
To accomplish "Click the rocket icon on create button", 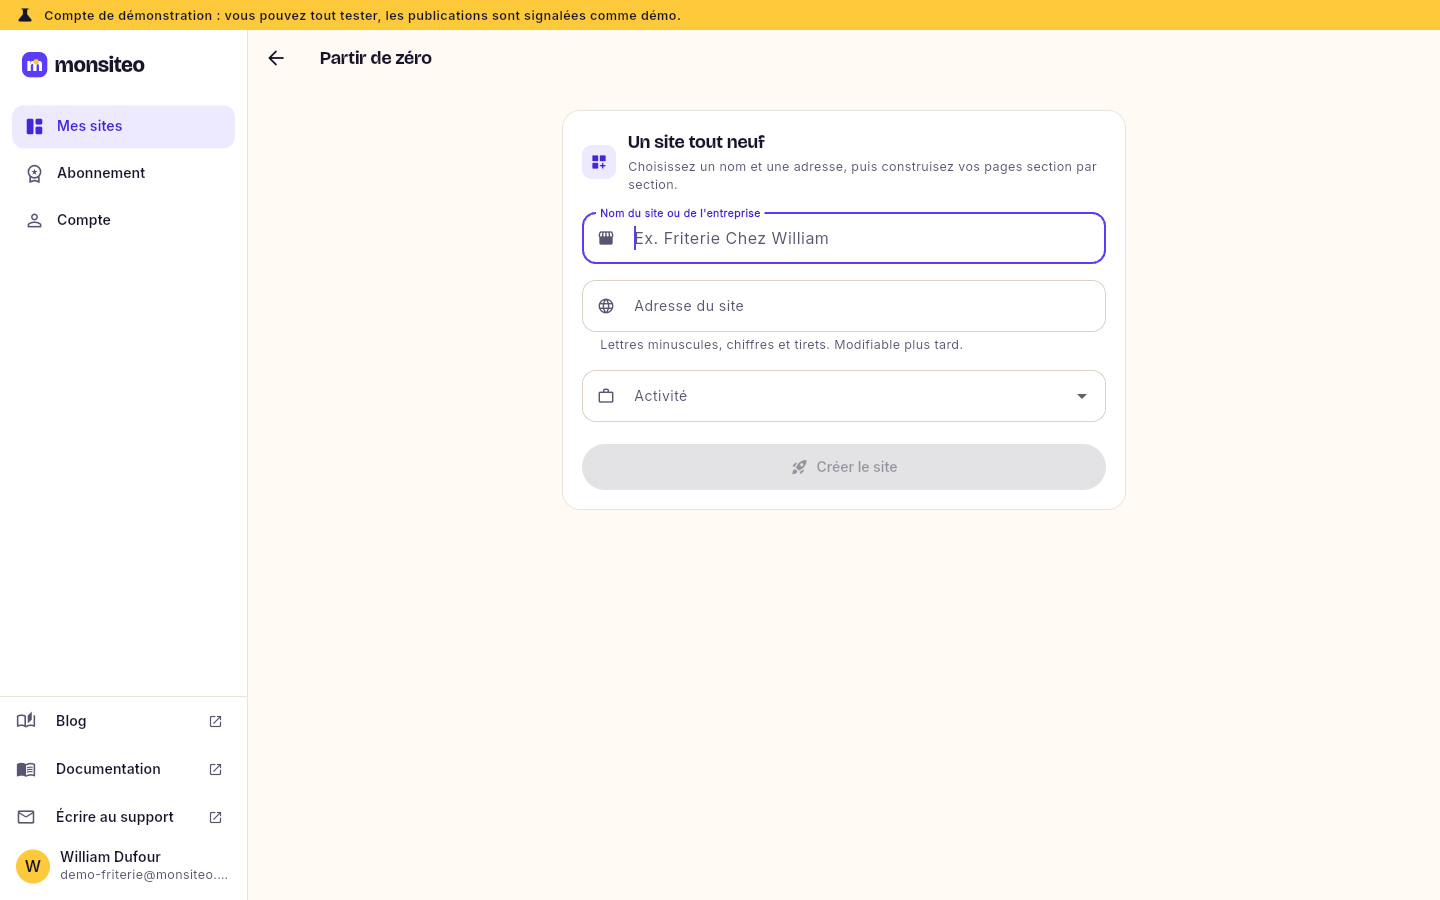I will (x=799, y=467).
